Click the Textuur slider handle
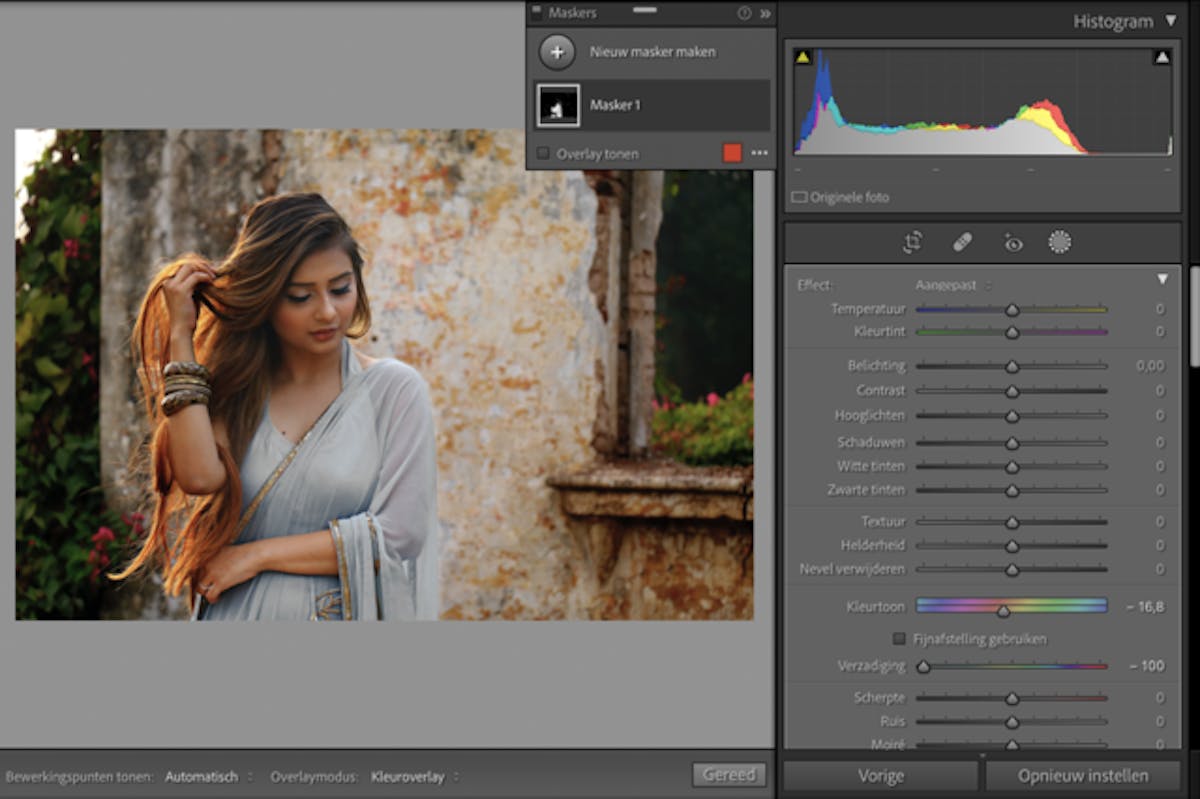Viewport: 1200px width, 799px height. point(1012,522)
